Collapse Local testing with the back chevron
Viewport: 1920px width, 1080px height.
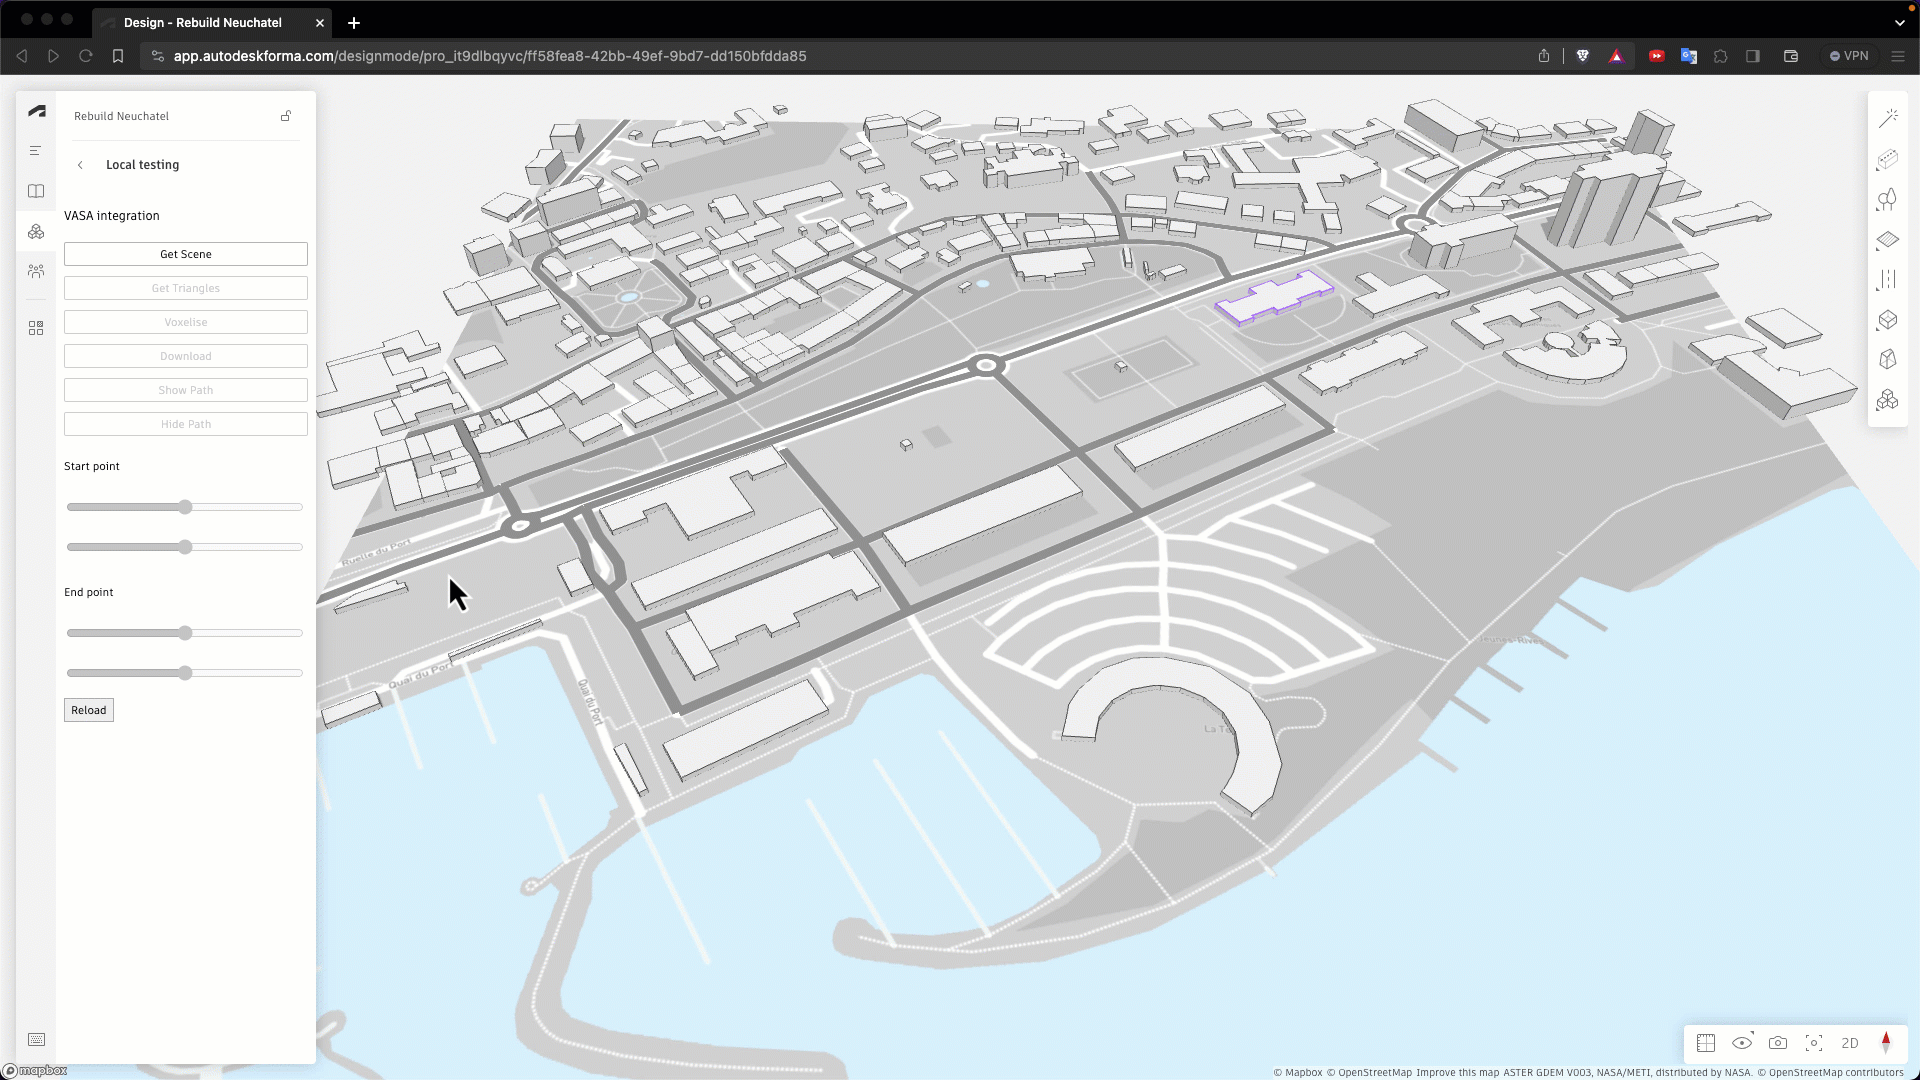pos(80,165)
